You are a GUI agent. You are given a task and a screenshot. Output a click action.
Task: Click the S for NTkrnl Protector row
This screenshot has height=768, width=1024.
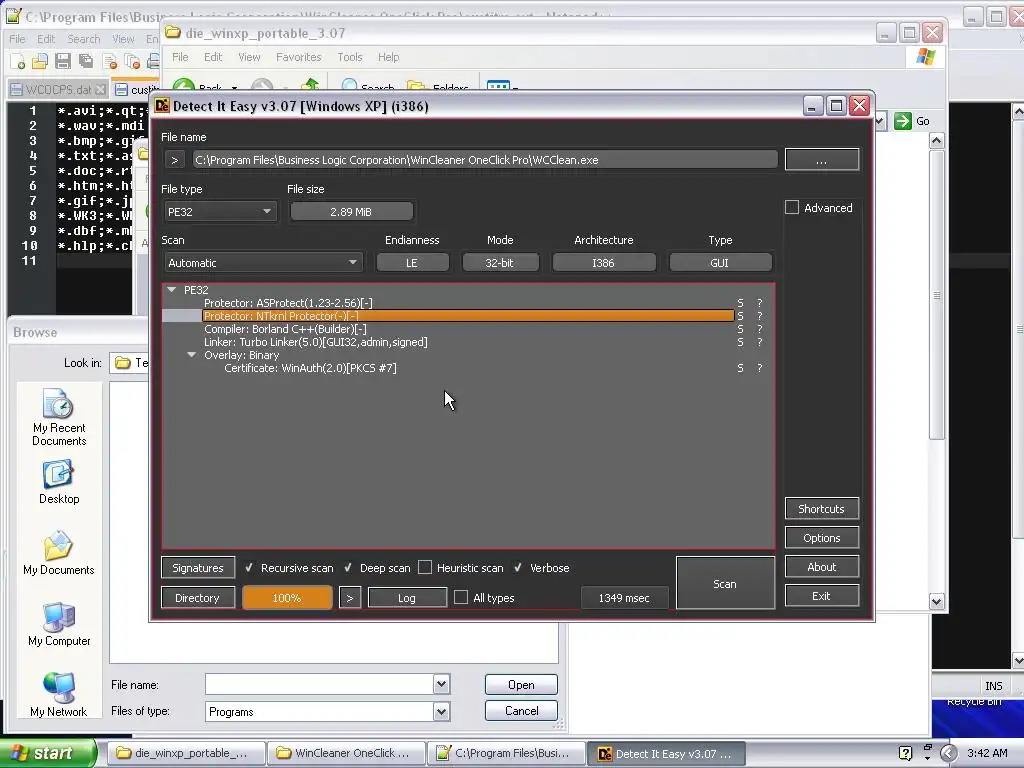click(740, 316)
